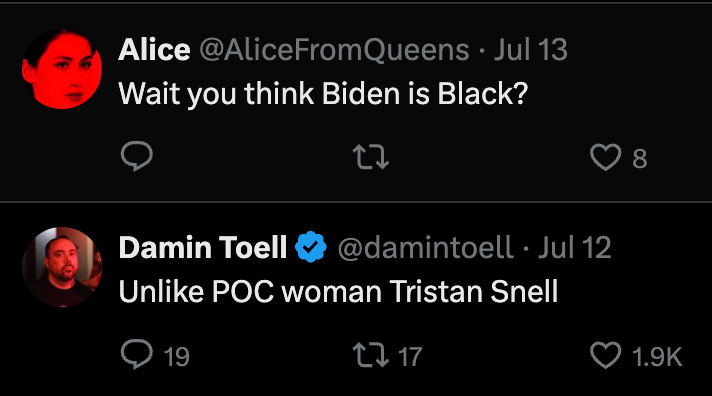Image resolution: width=712 pixels, height=396 pixels.
Task: Reply to Alice's tweet about Biden
Action: (x=137, y=156)
